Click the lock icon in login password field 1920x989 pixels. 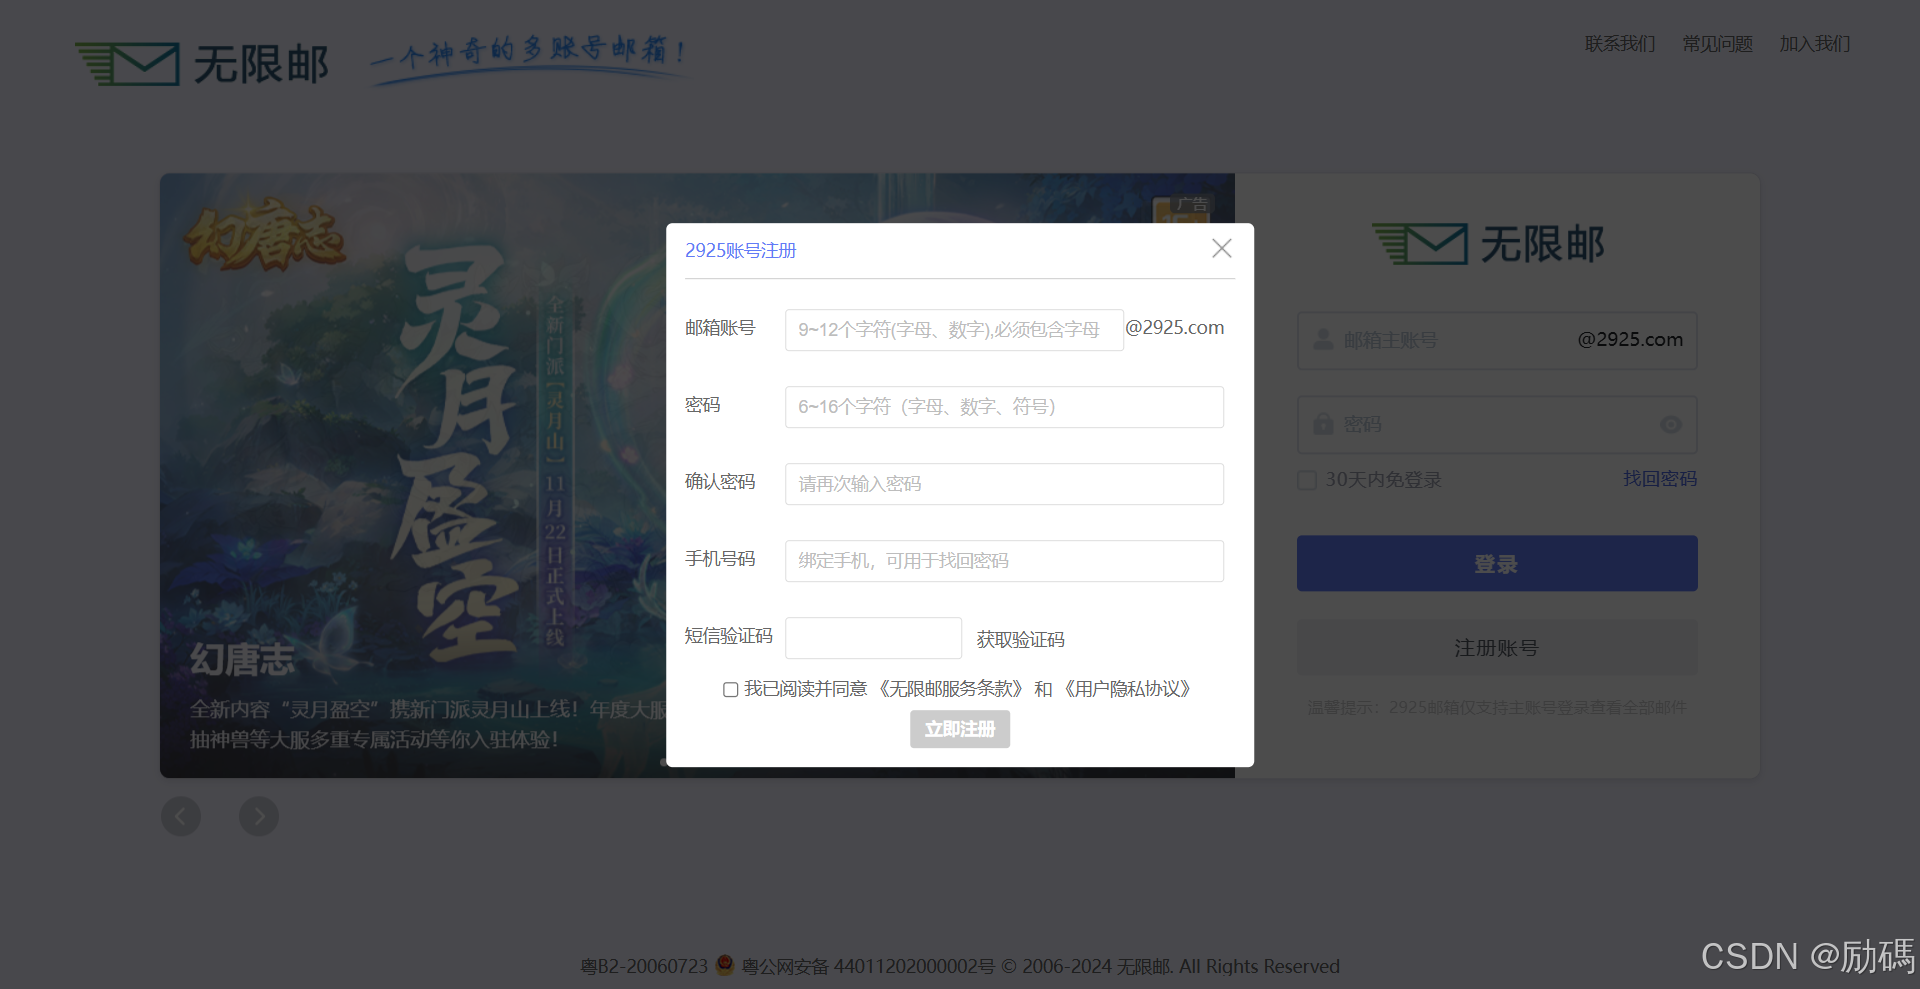[1323, 424]
